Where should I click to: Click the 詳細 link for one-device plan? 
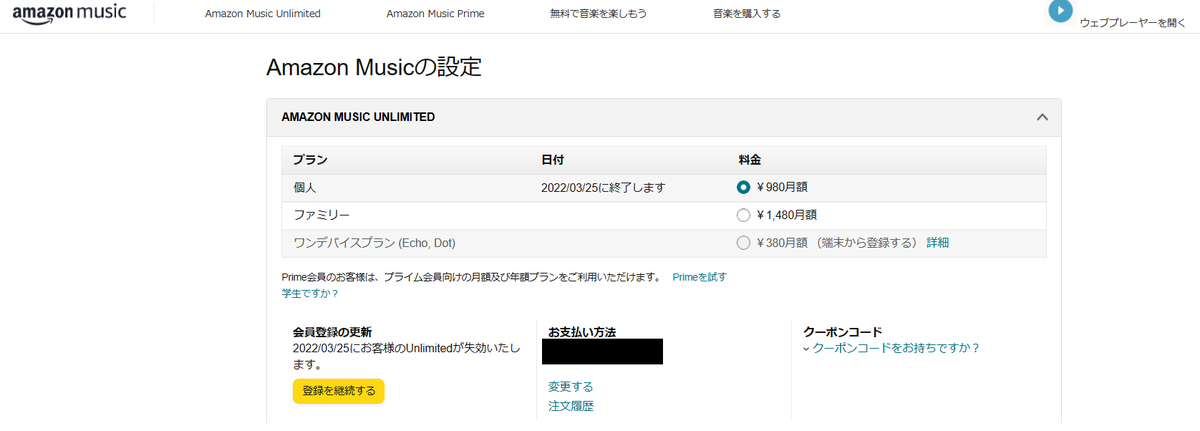pos(938,242)
